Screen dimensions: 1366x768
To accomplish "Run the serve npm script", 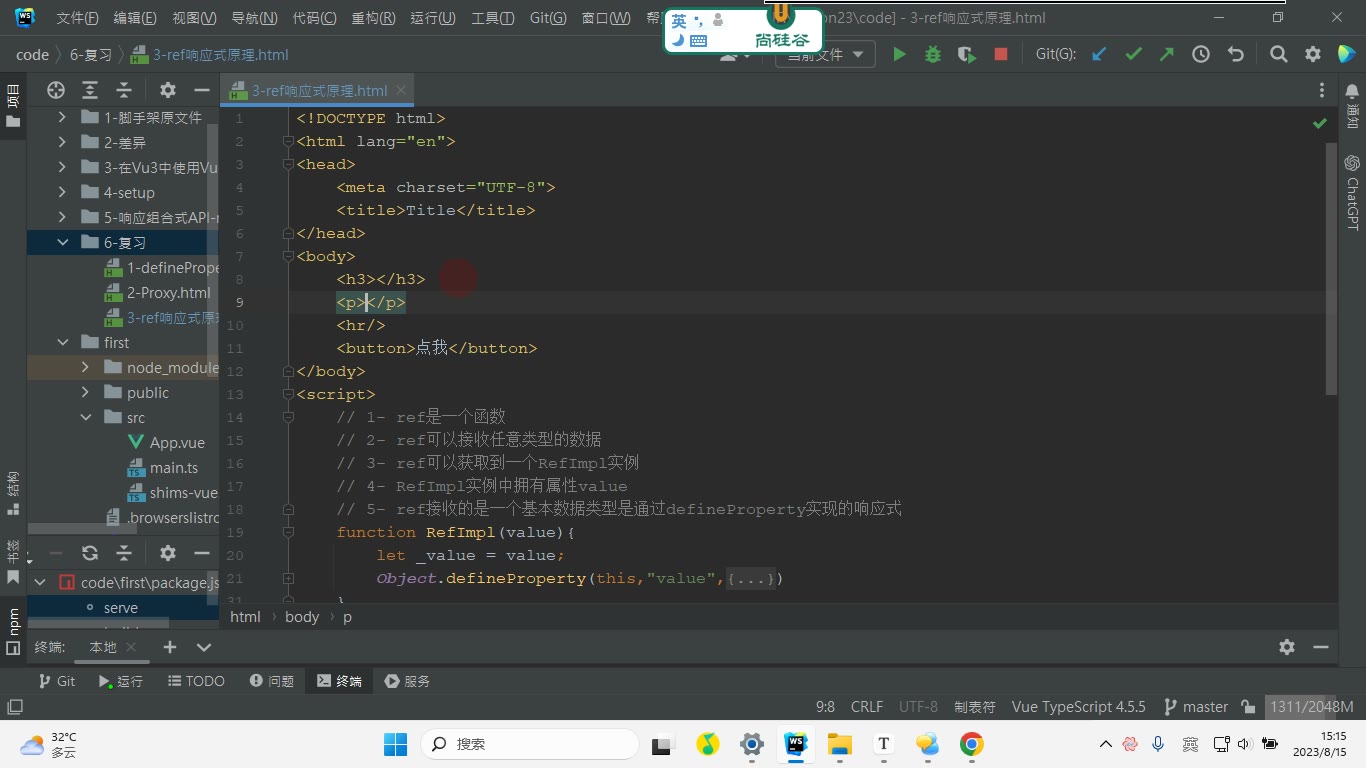I will click(x=121, y=607).
